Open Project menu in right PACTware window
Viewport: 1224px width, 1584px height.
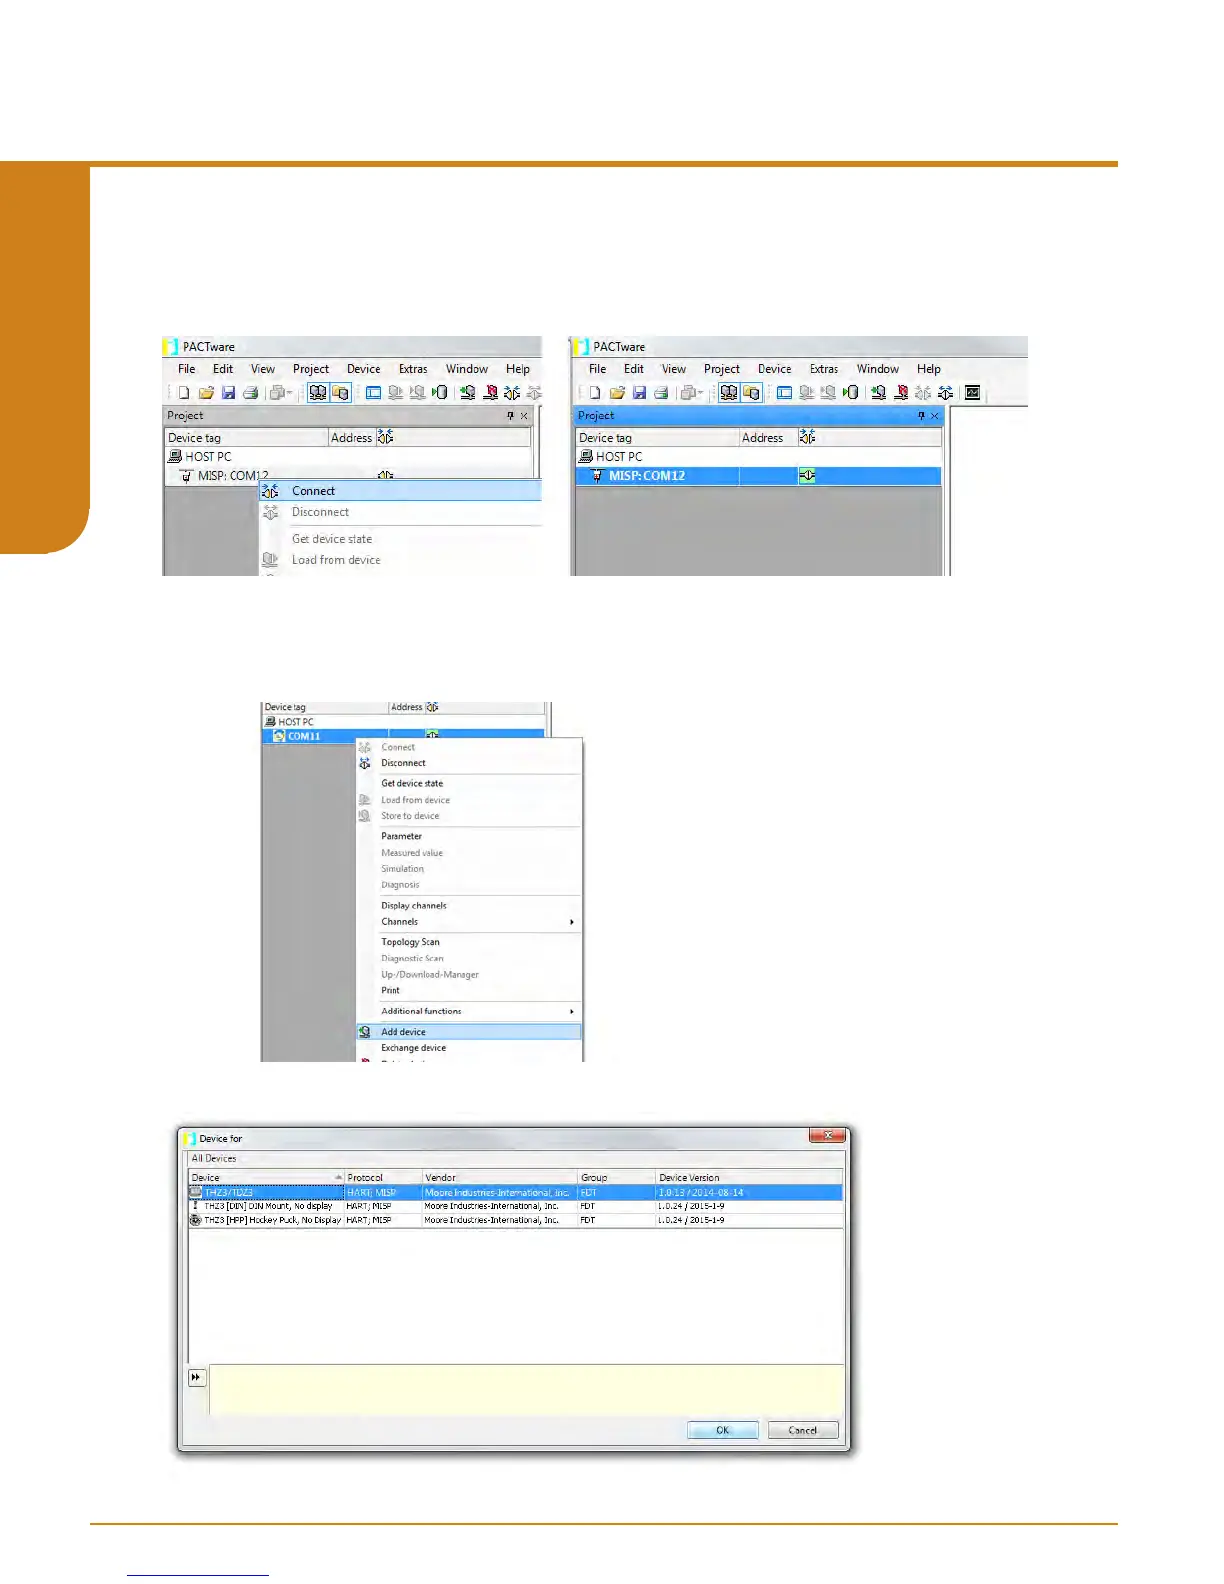click(722, 369)
